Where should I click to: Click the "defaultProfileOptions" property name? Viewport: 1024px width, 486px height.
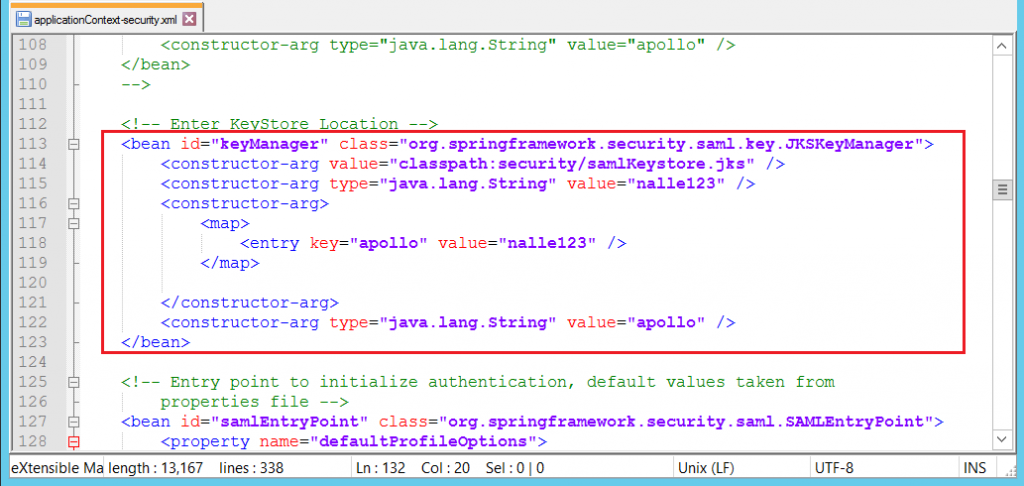click(x=422, y=442)
